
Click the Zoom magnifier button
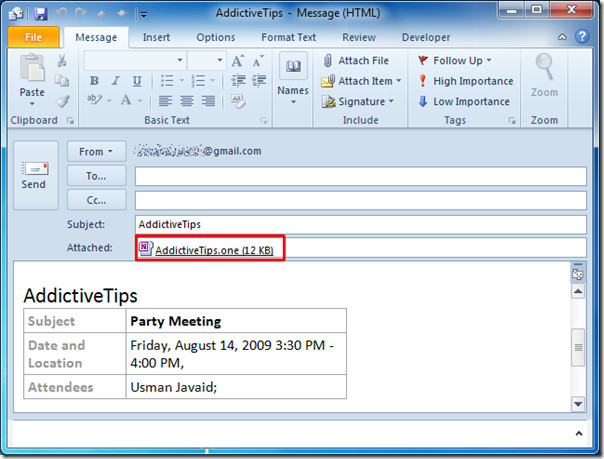544,75
